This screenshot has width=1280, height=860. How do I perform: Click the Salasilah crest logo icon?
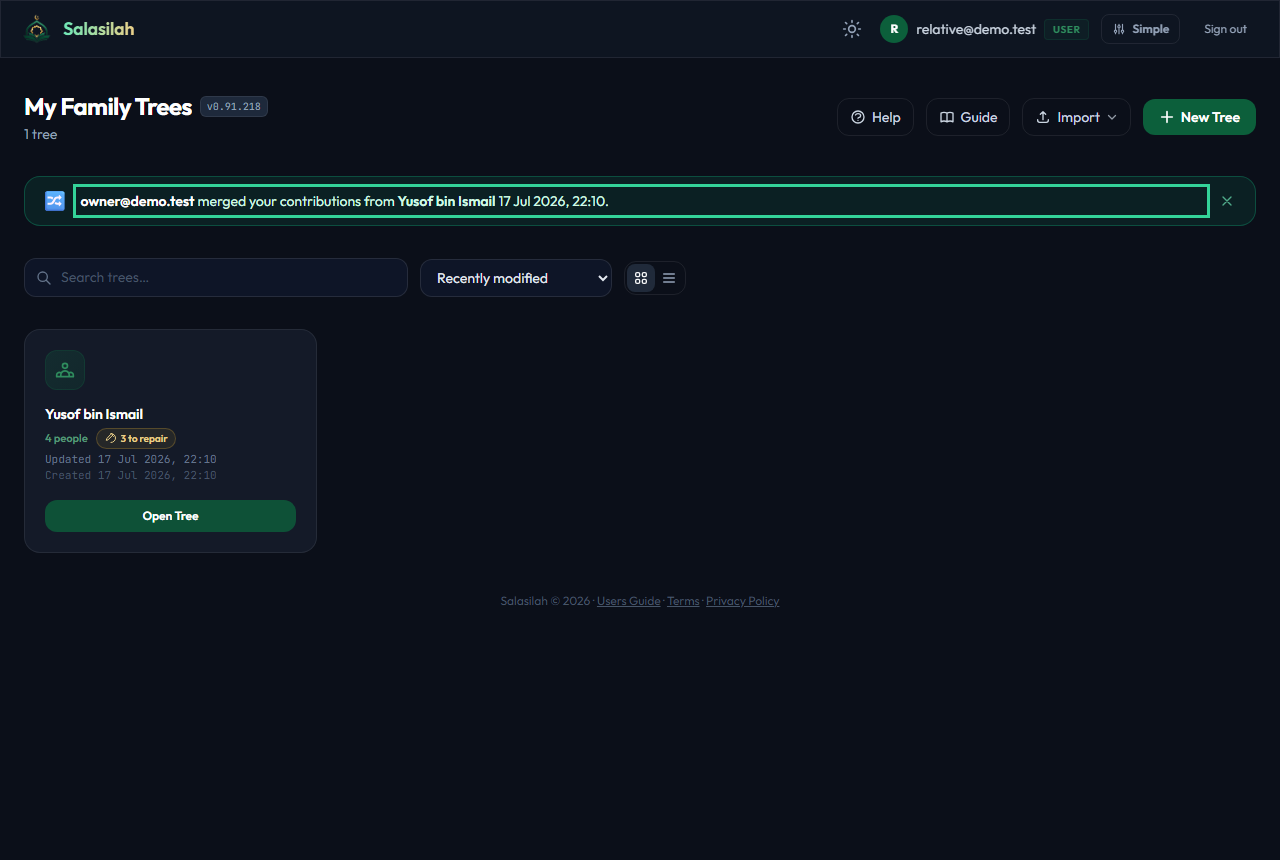tap(37, 29)
